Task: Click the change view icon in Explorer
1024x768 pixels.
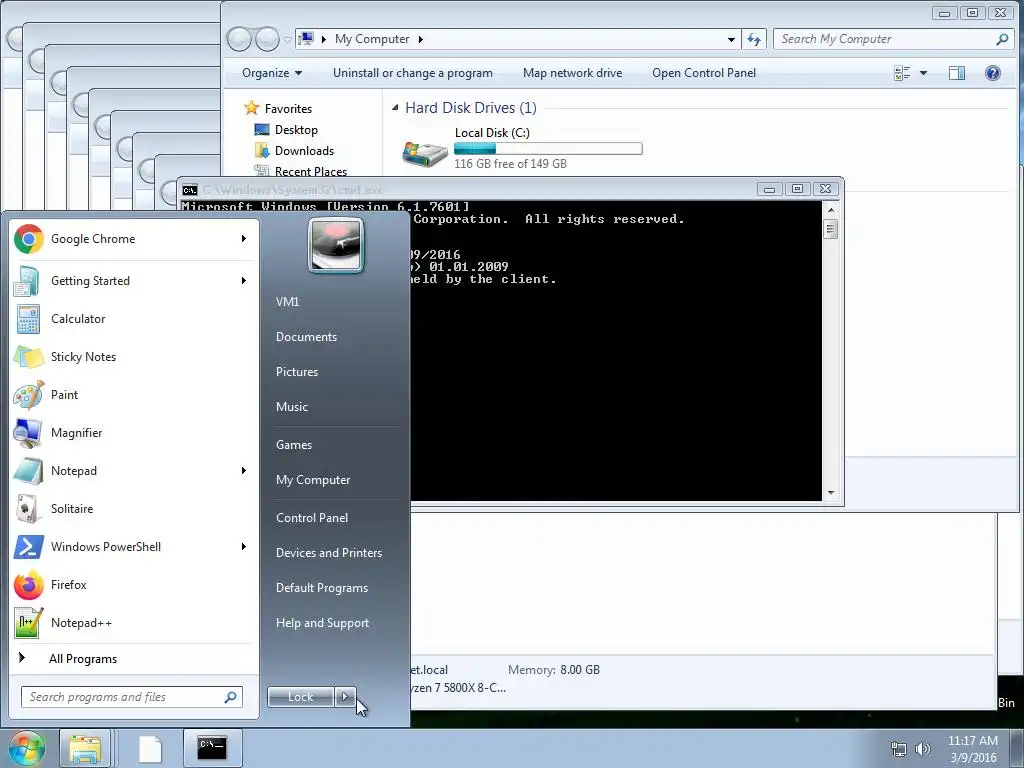Action: coord(902,73)
